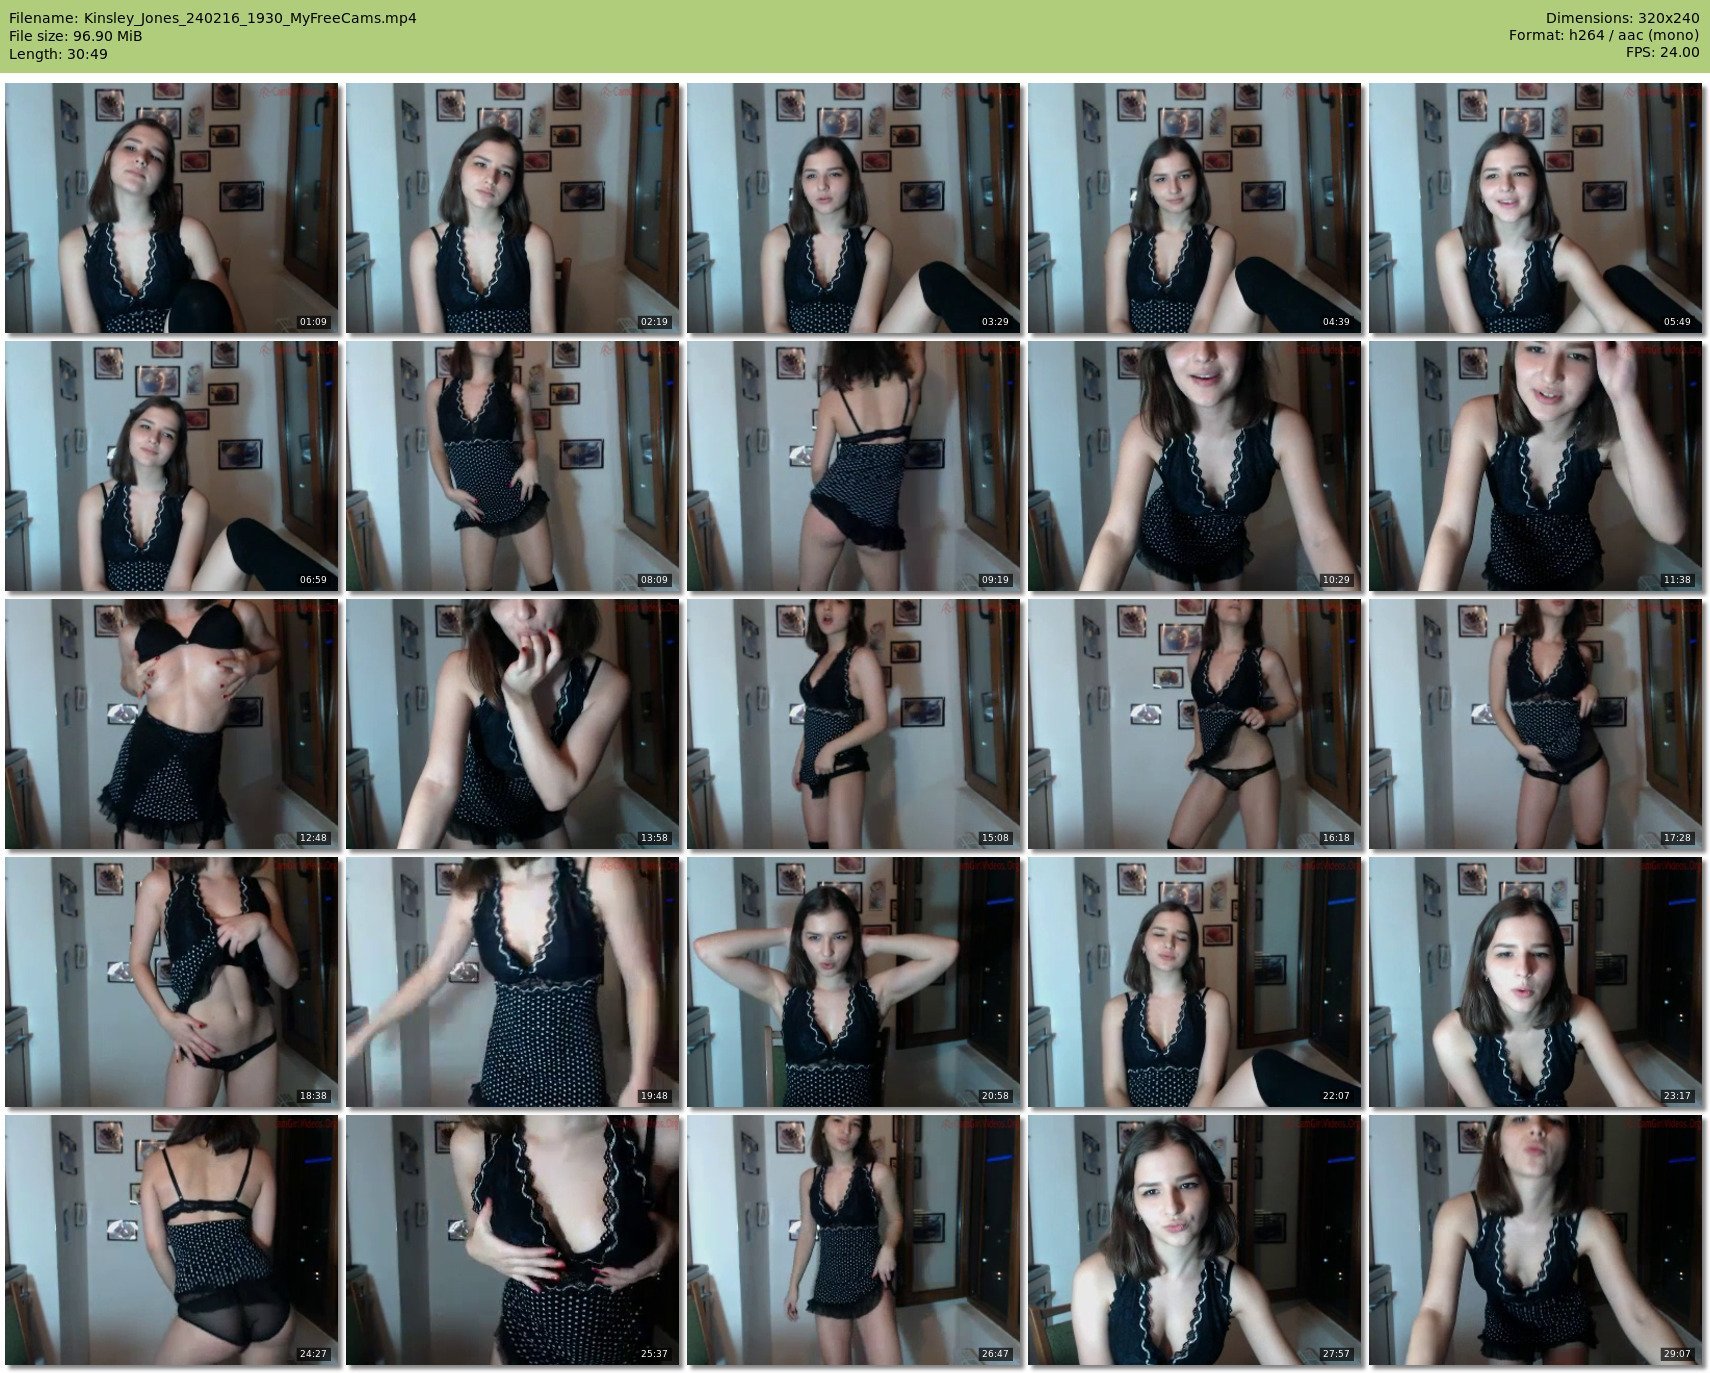
Task: Click the filename text ending in MyFreeCams.mp4
Action: tap(213, 18)
